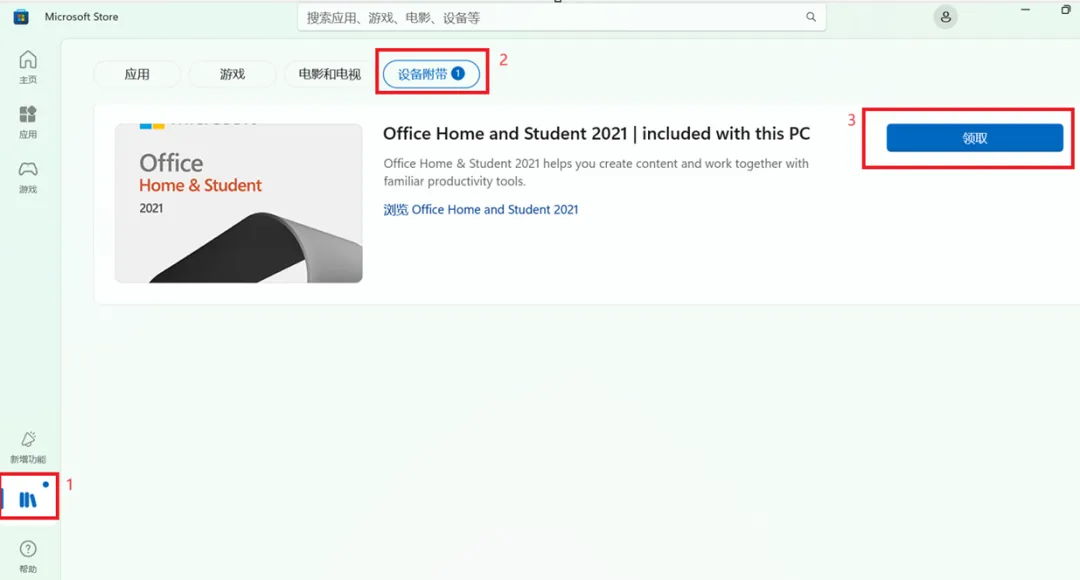Open the Help (帮助) sidebar icon

pos(28,557)
